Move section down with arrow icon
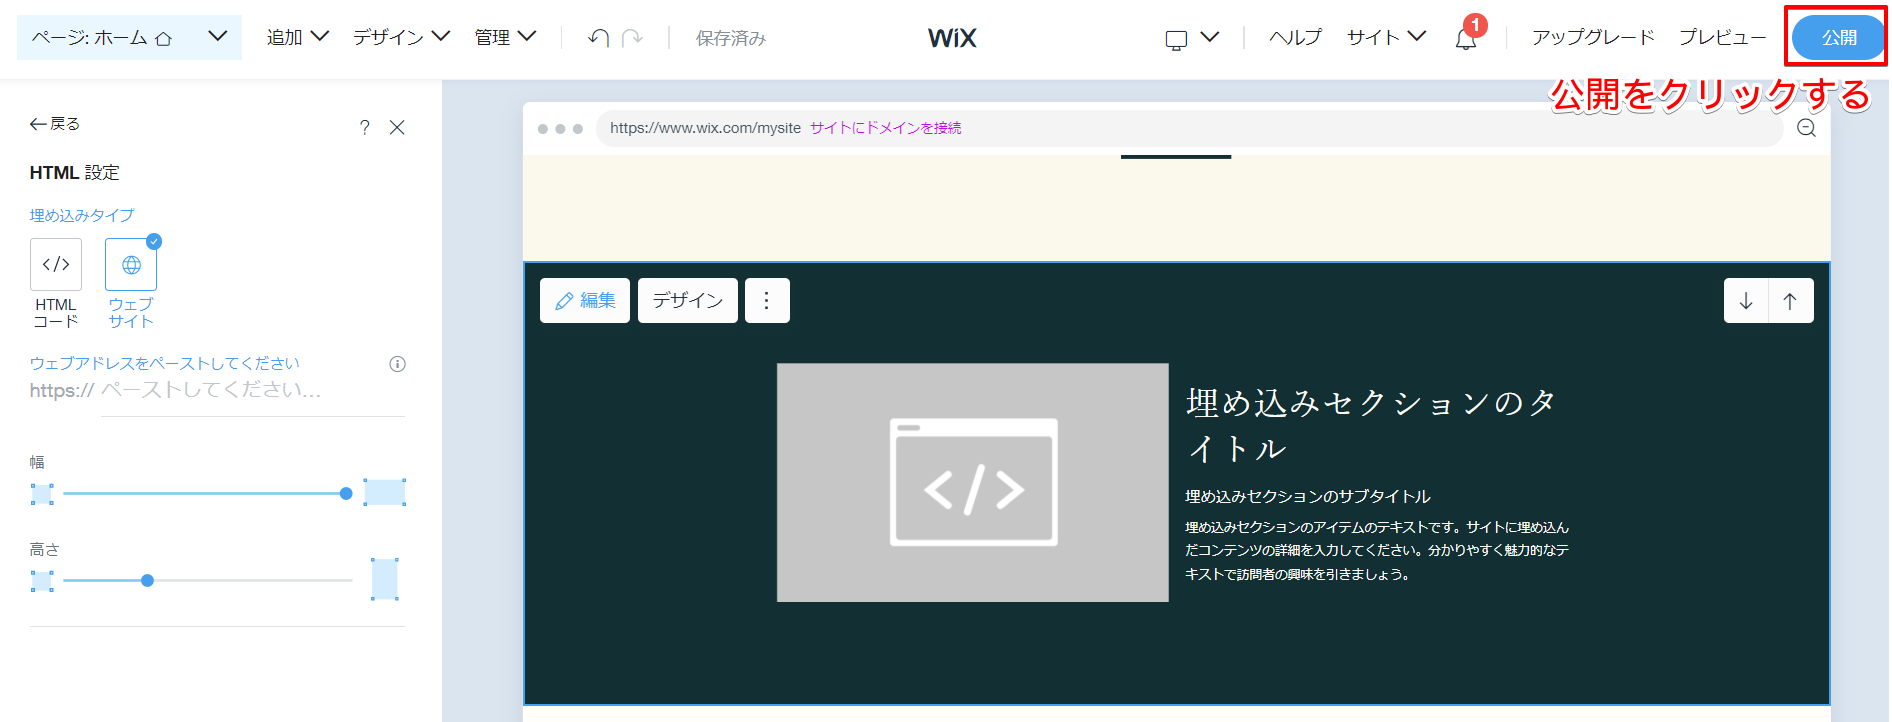This screenshot has width=1892, height=722. pos(1746,301)
